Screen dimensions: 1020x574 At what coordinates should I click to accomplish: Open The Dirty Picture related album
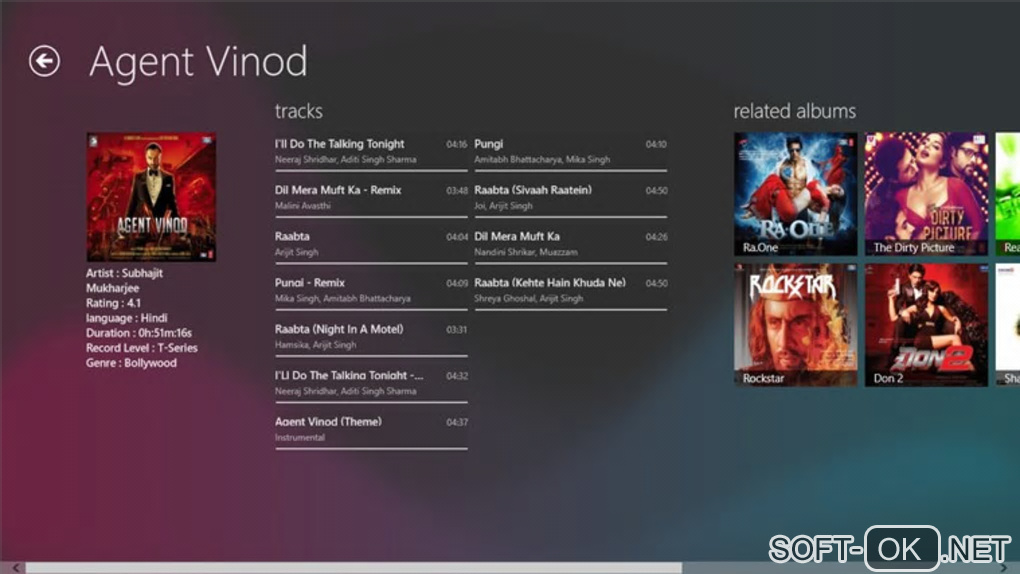(926, 194)
